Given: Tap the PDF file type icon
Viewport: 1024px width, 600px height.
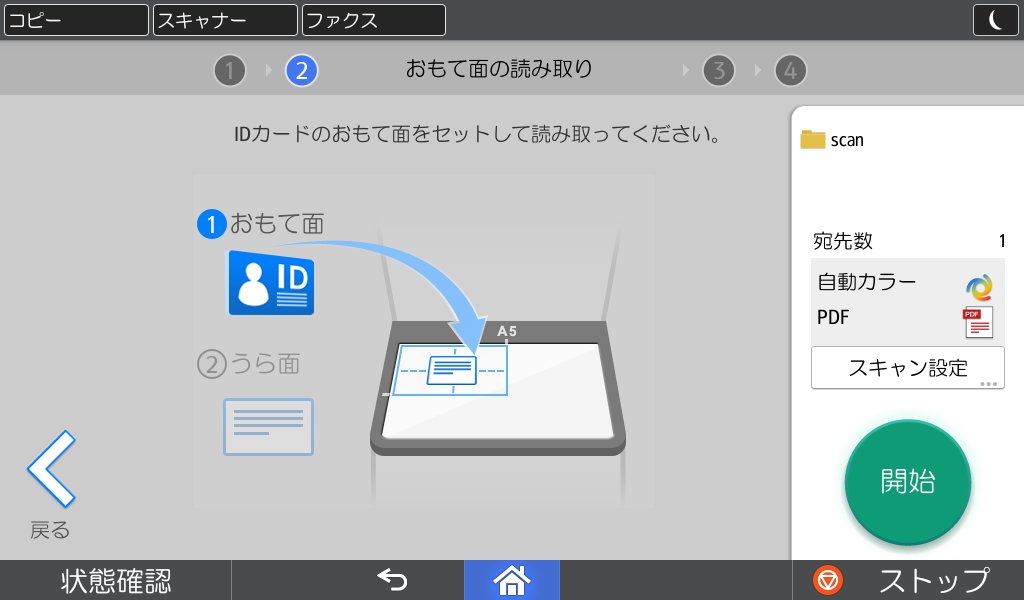Looking at the screenshot, I should [977, 323].
